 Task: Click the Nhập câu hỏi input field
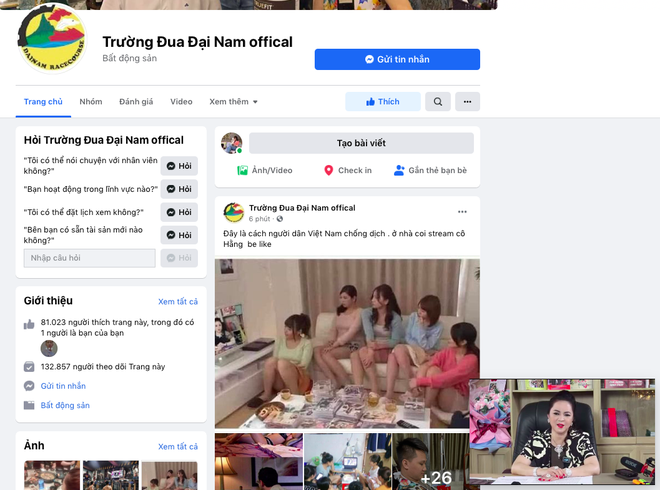click(90, 258)
